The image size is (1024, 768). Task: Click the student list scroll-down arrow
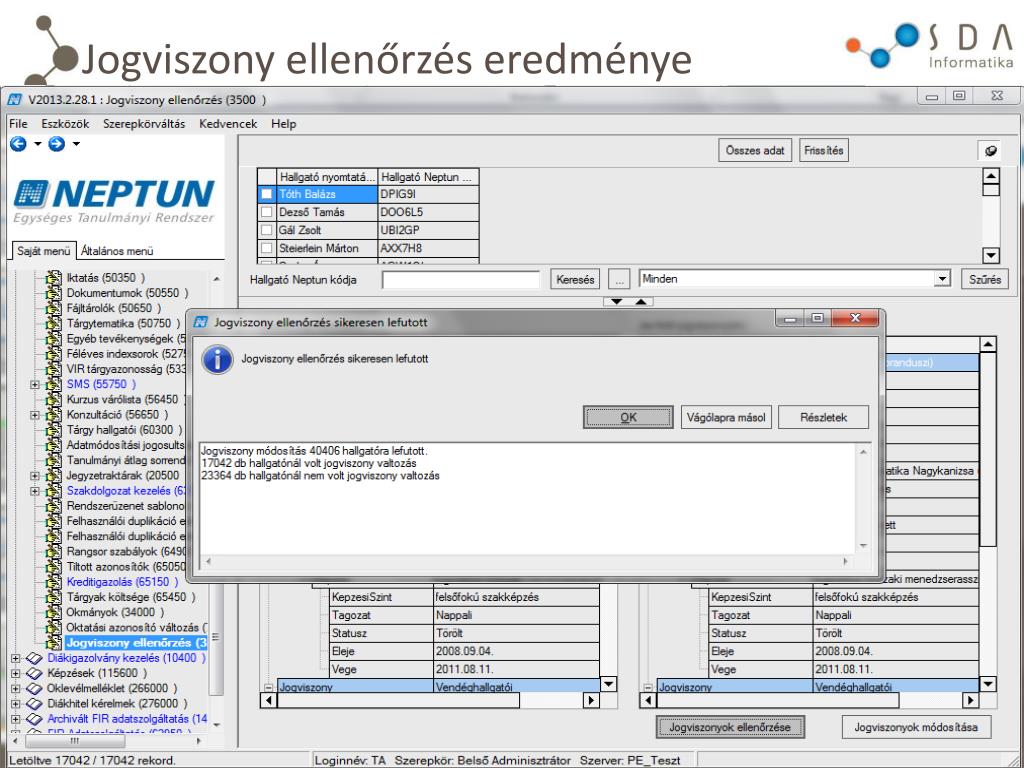(x=991, y=255)
